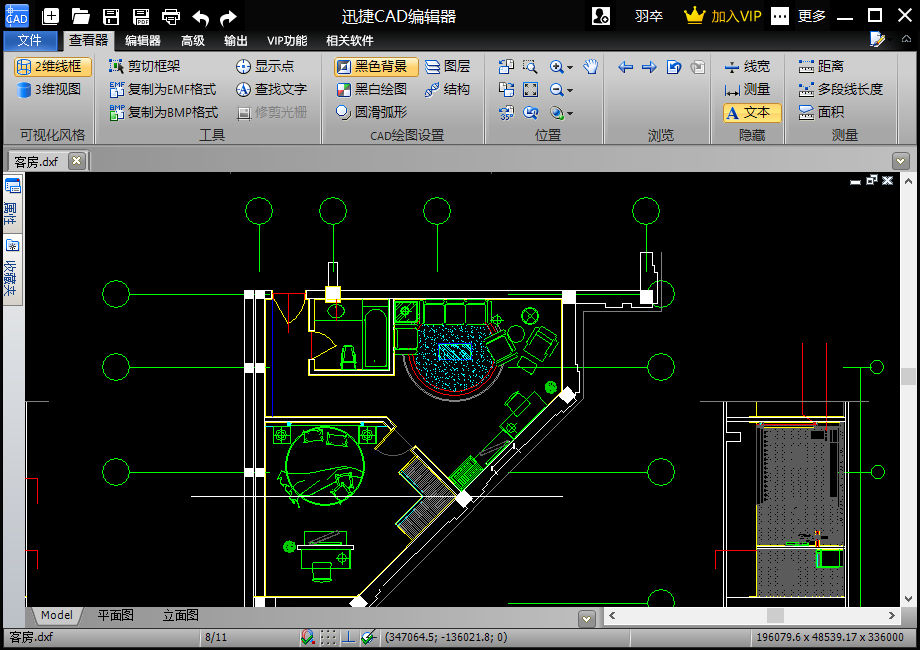Open the 结构 panel
Viewport: 920px width, 650px height.
[447, 89]
